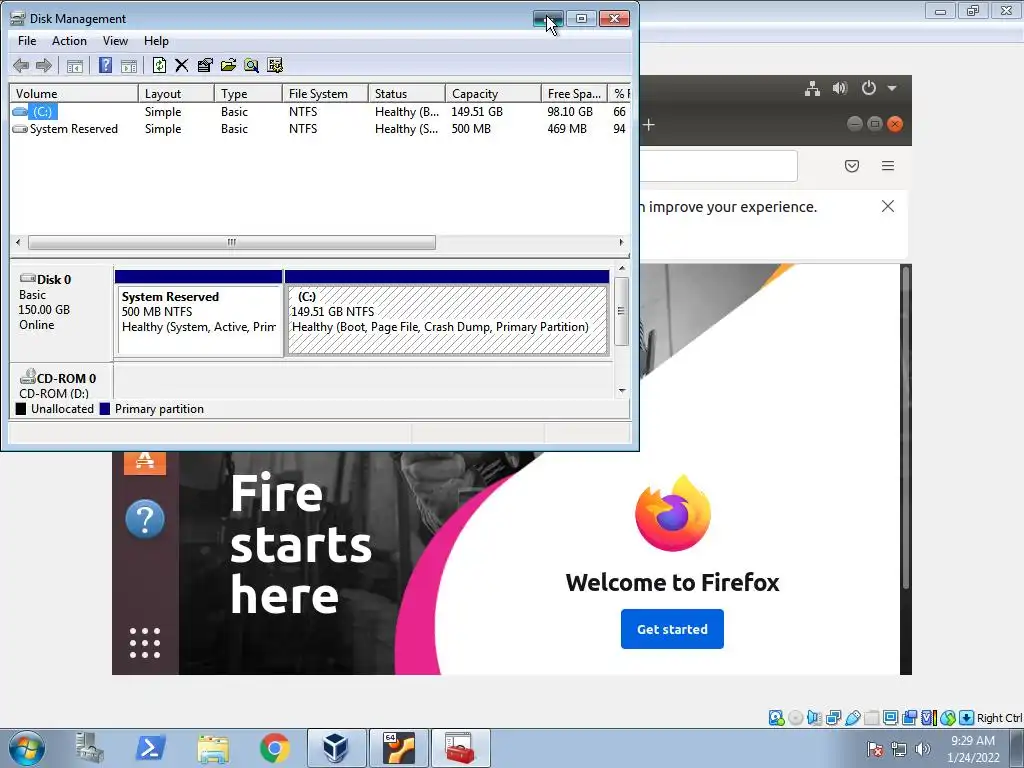Expand the Ubuntu system menu arrow
The width and height of the screenshot is (1024, 768).
(x=892, y=88)
